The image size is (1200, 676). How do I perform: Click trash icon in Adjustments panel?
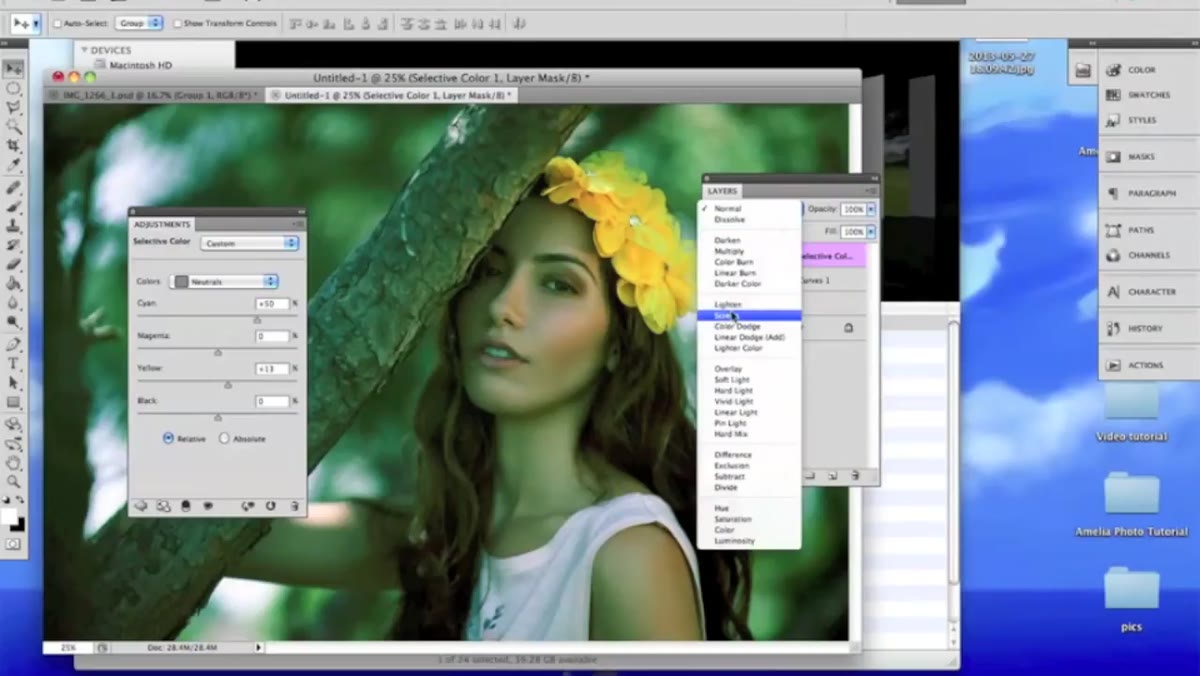pos(294,506)
